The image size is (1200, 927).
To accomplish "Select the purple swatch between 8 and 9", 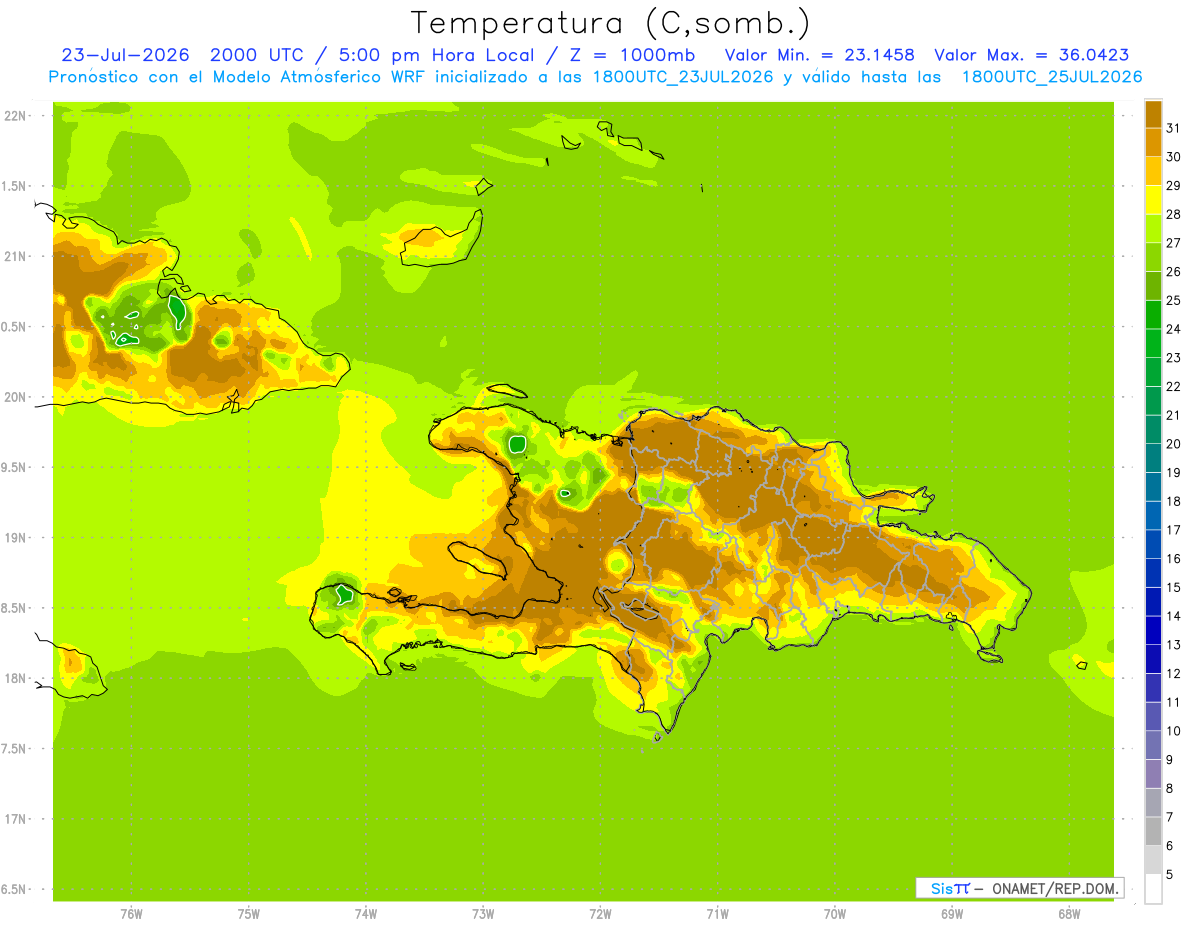I will [x=1153, y=774].
